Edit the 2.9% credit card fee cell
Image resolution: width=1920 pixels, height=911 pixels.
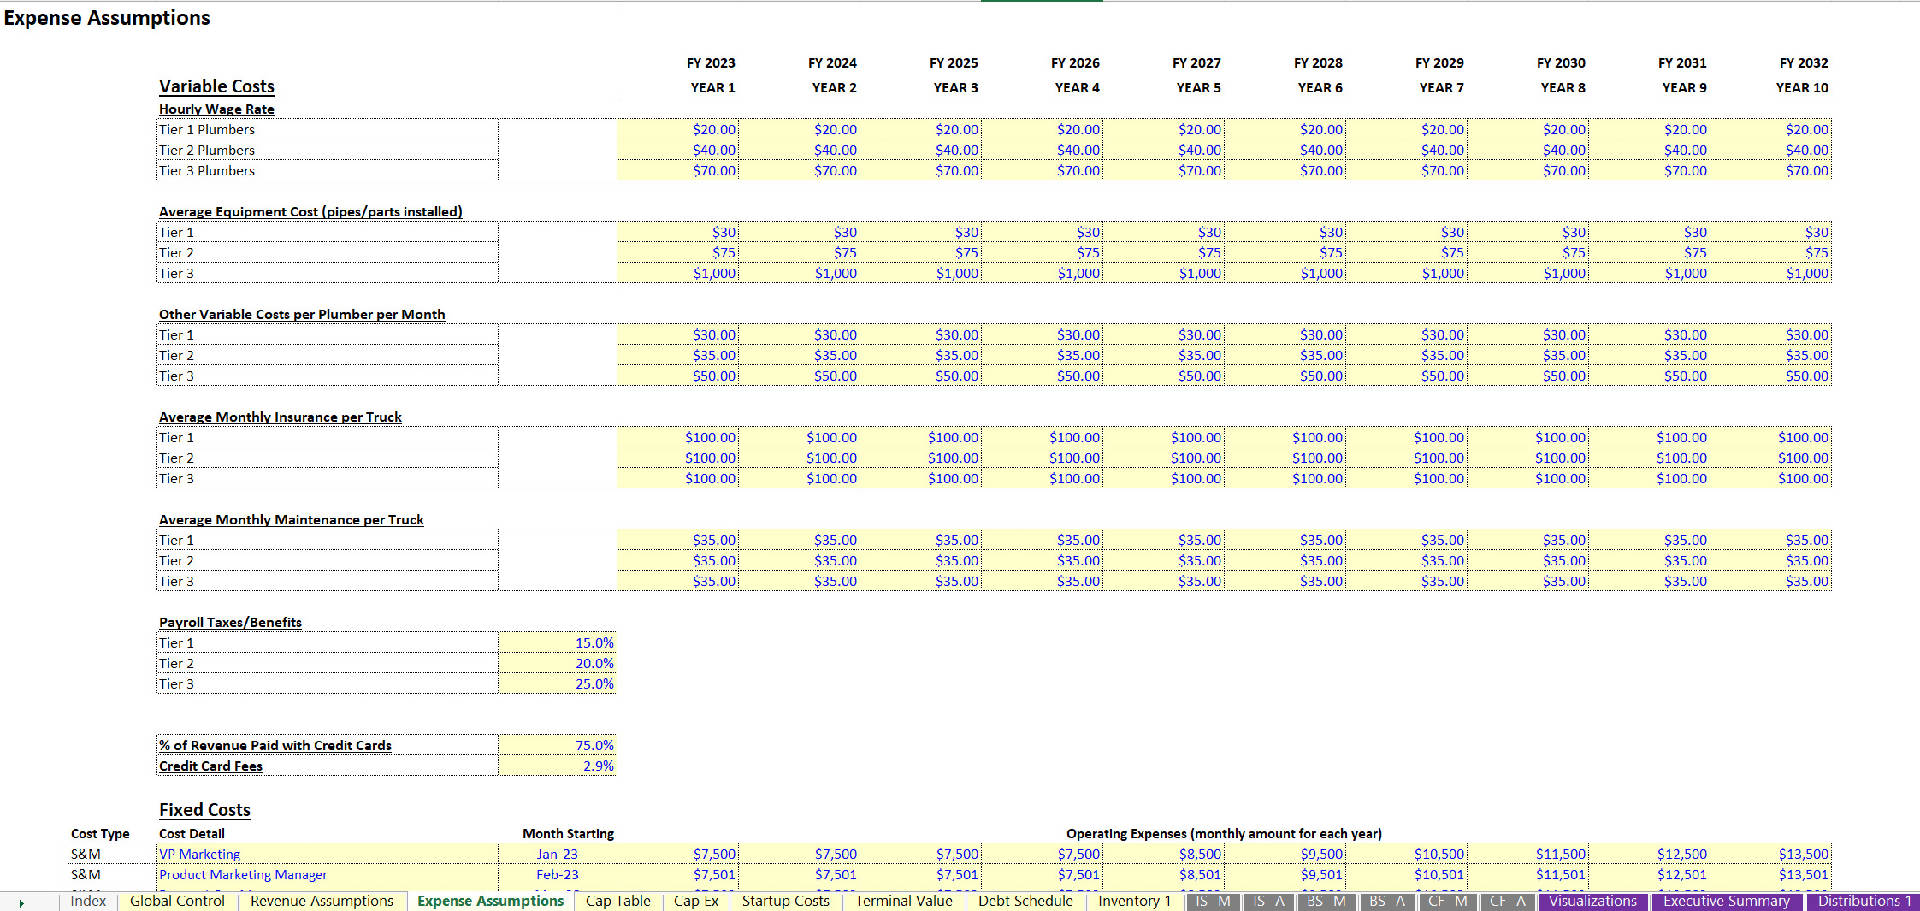[x=557, y=766]
